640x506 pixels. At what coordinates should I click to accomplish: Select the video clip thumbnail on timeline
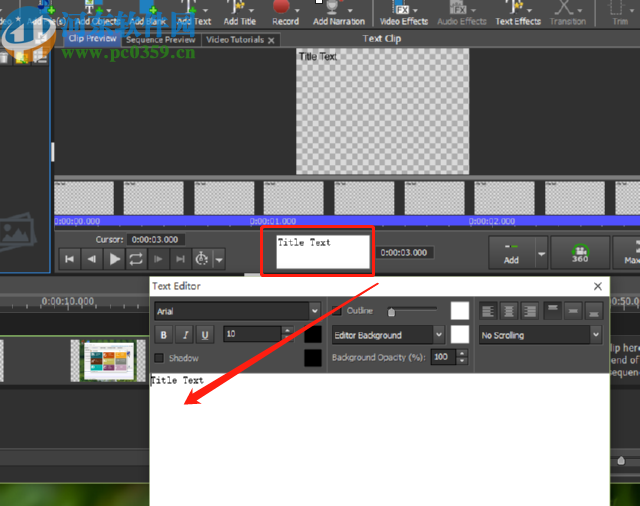[x=109, y=361]
